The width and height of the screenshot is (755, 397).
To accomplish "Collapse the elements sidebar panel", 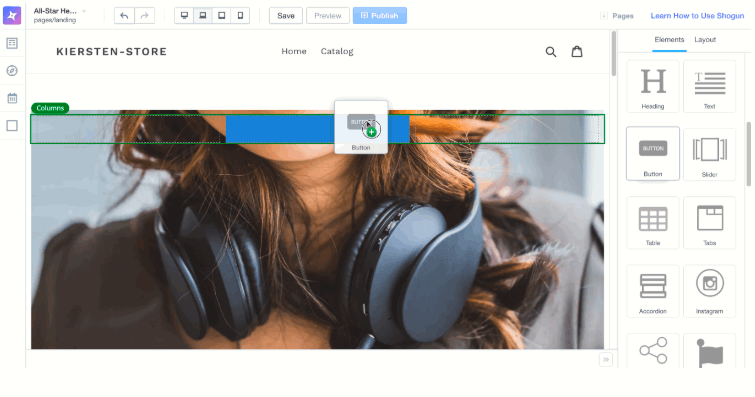I will pos(606,359).
